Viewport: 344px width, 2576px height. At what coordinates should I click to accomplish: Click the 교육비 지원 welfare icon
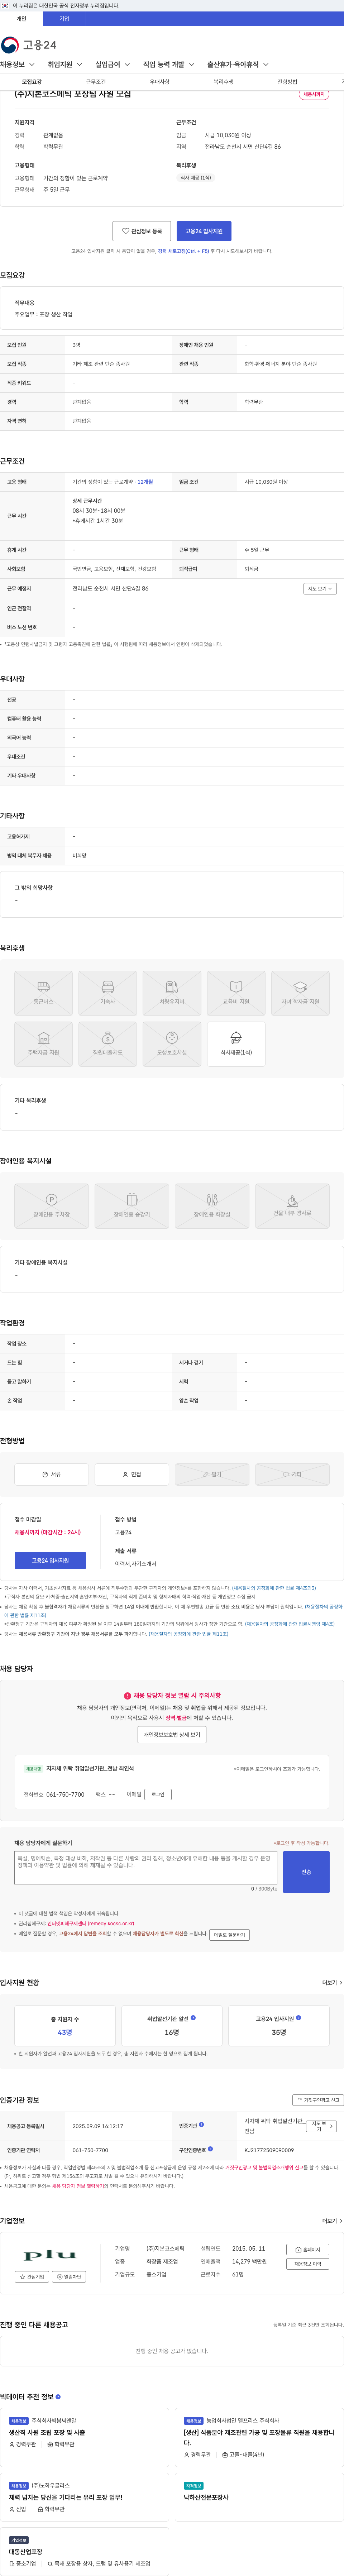pos(236,993)
